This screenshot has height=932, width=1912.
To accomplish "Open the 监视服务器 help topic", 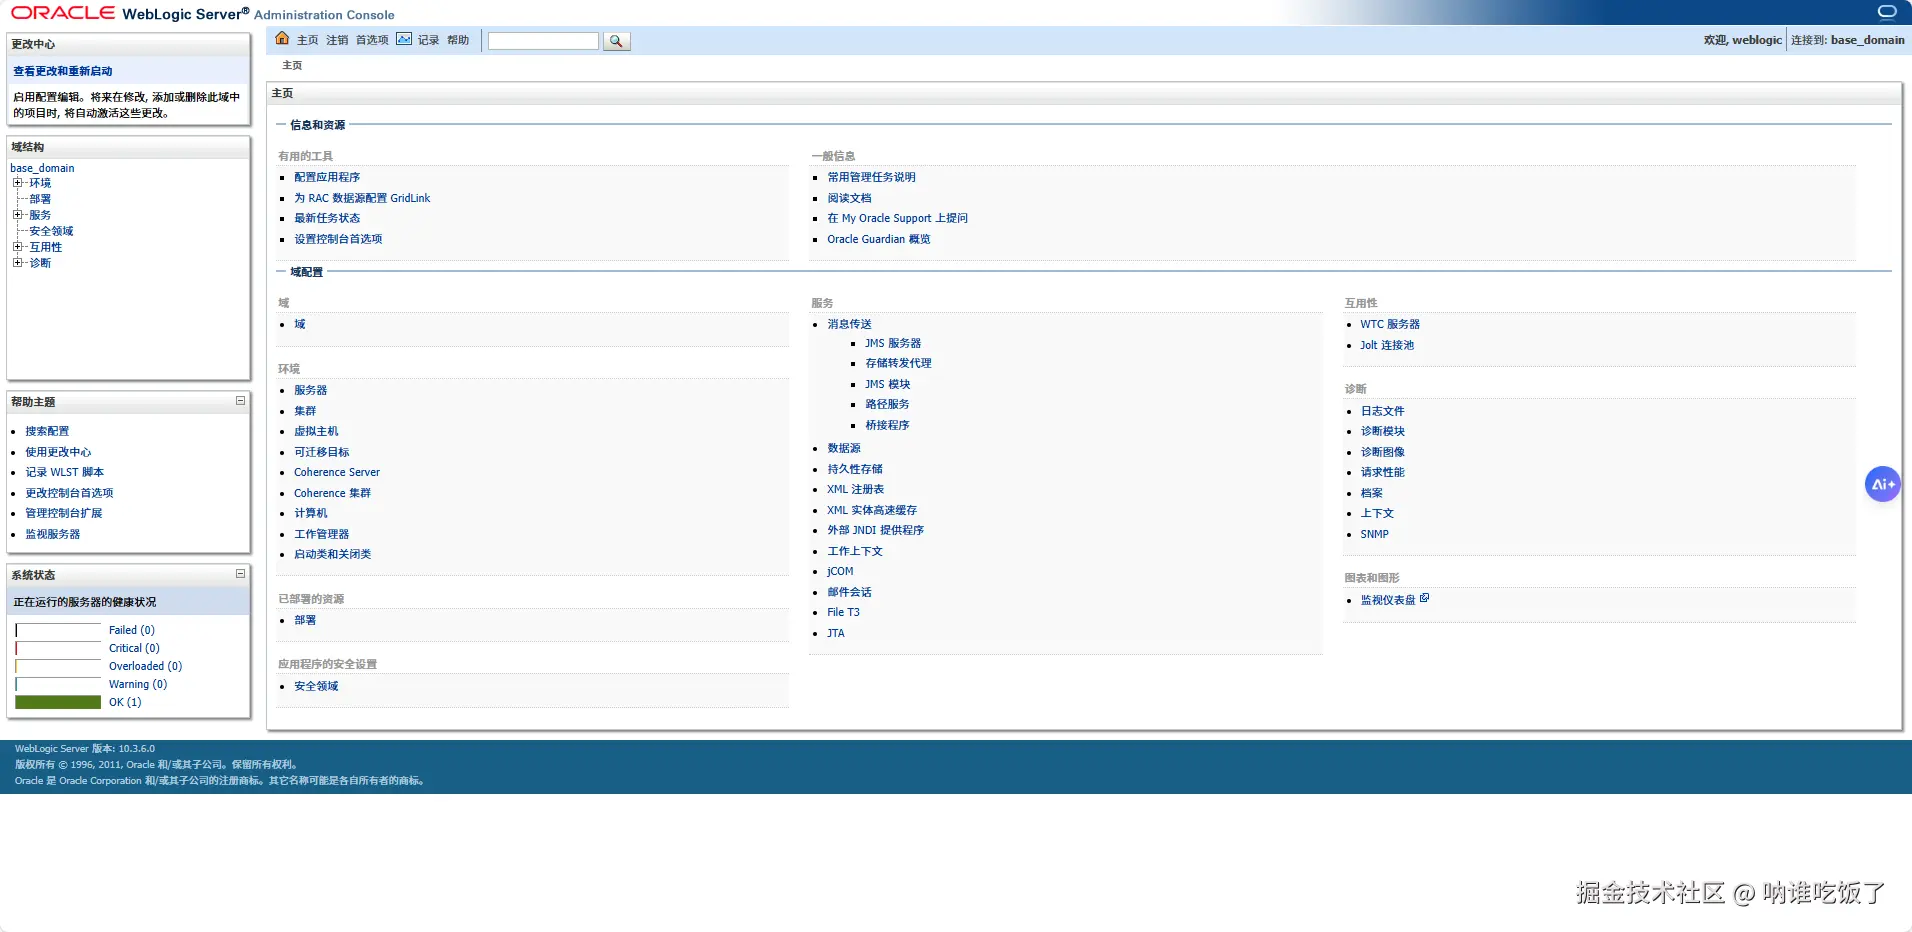I will point(53,534).
